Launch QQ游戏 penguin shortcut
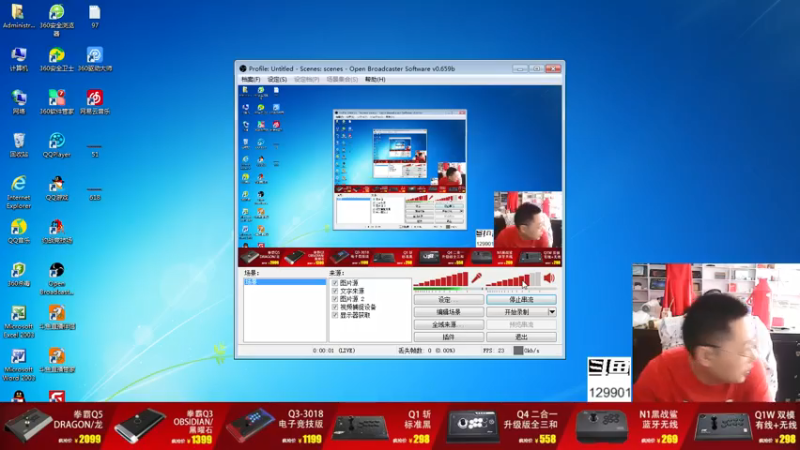Viewport: 800px width, 450px height. (57, 188)
